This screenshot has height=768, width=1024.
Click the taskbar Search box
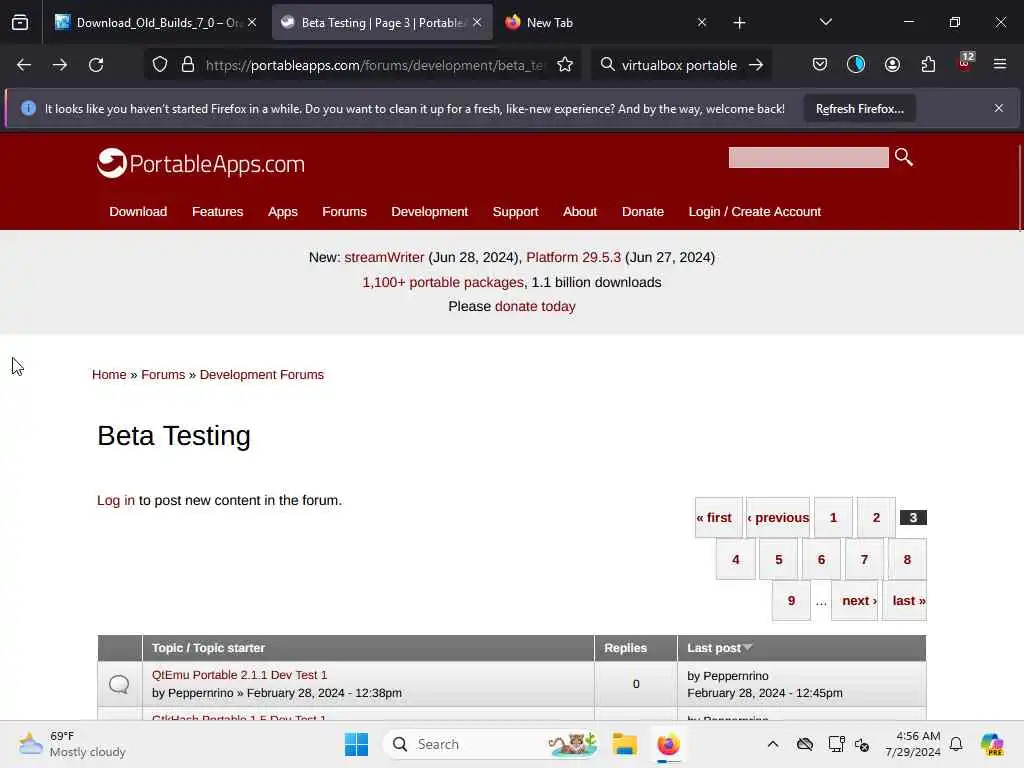(x=492, y=744)
